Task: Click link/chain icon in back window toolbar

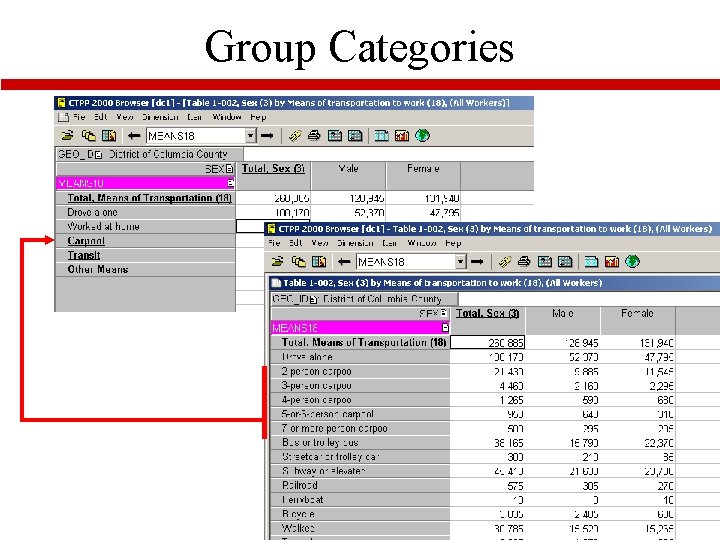Action: [294, 135]
